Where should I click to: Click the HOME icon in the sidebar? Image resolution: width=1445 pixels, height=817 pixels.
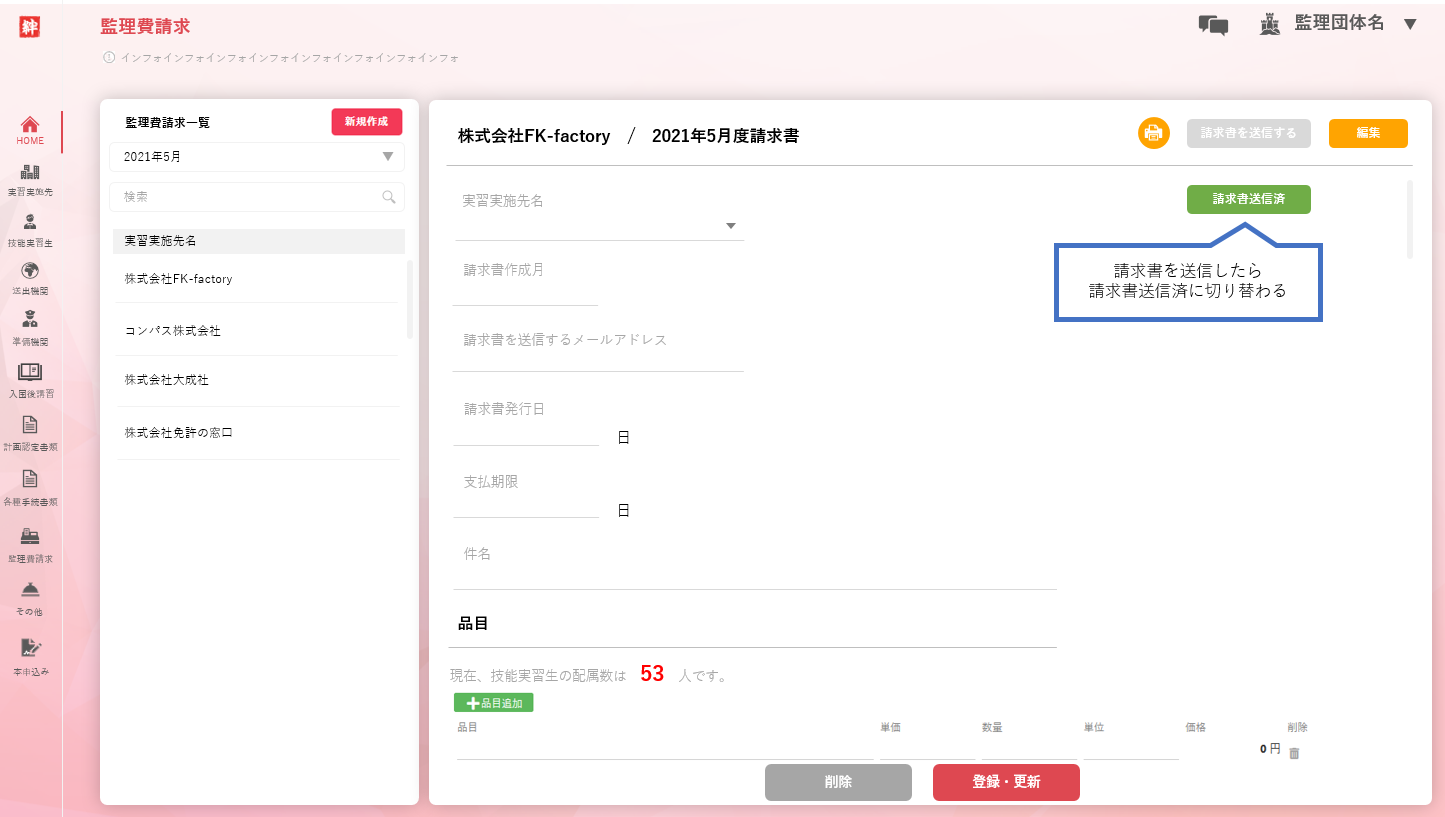(30, 126)
